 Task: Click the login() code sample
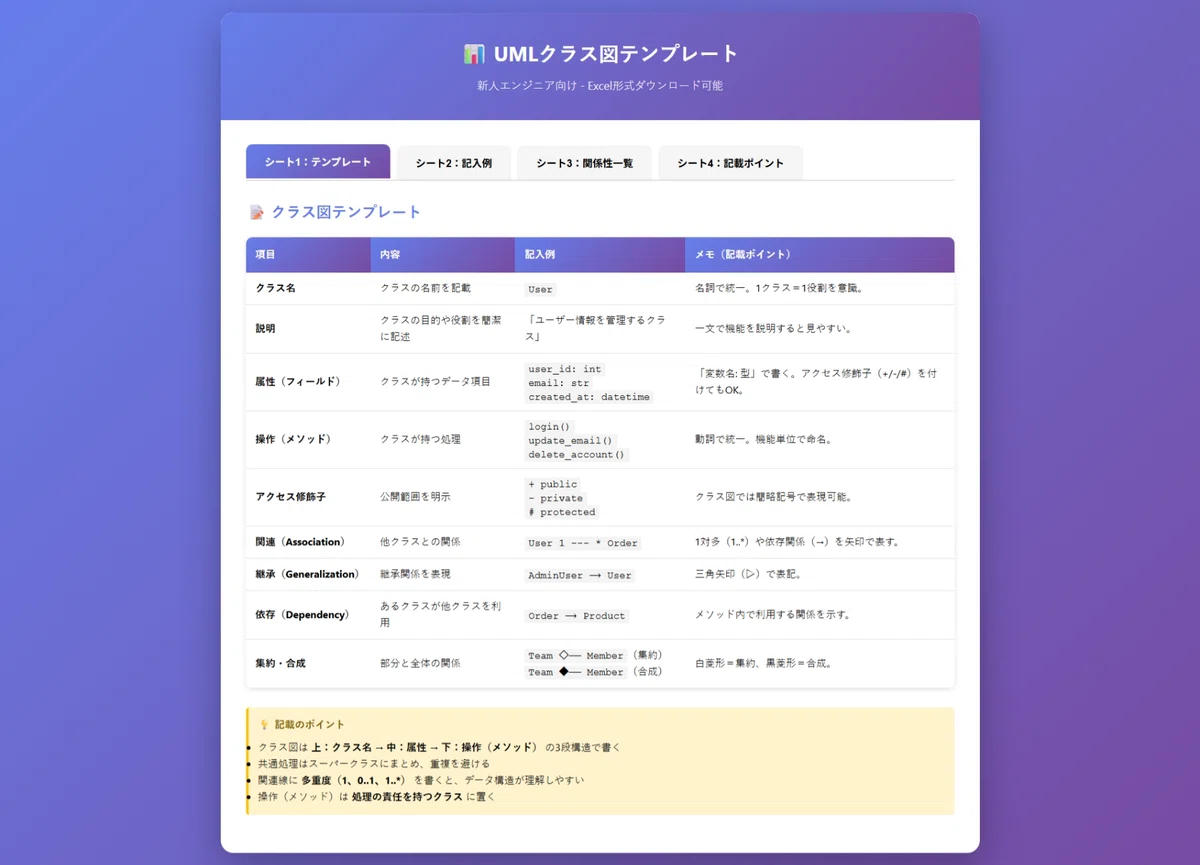[x=550, y=426]
